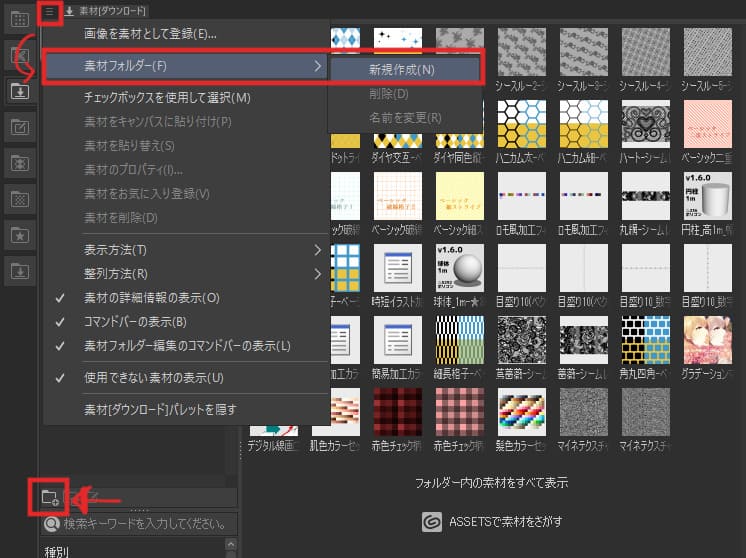This screenshot has width=746, height=558.
Task: Select the 角丸四角 rounded square thumbnail
Action: [x=646, y=340]
